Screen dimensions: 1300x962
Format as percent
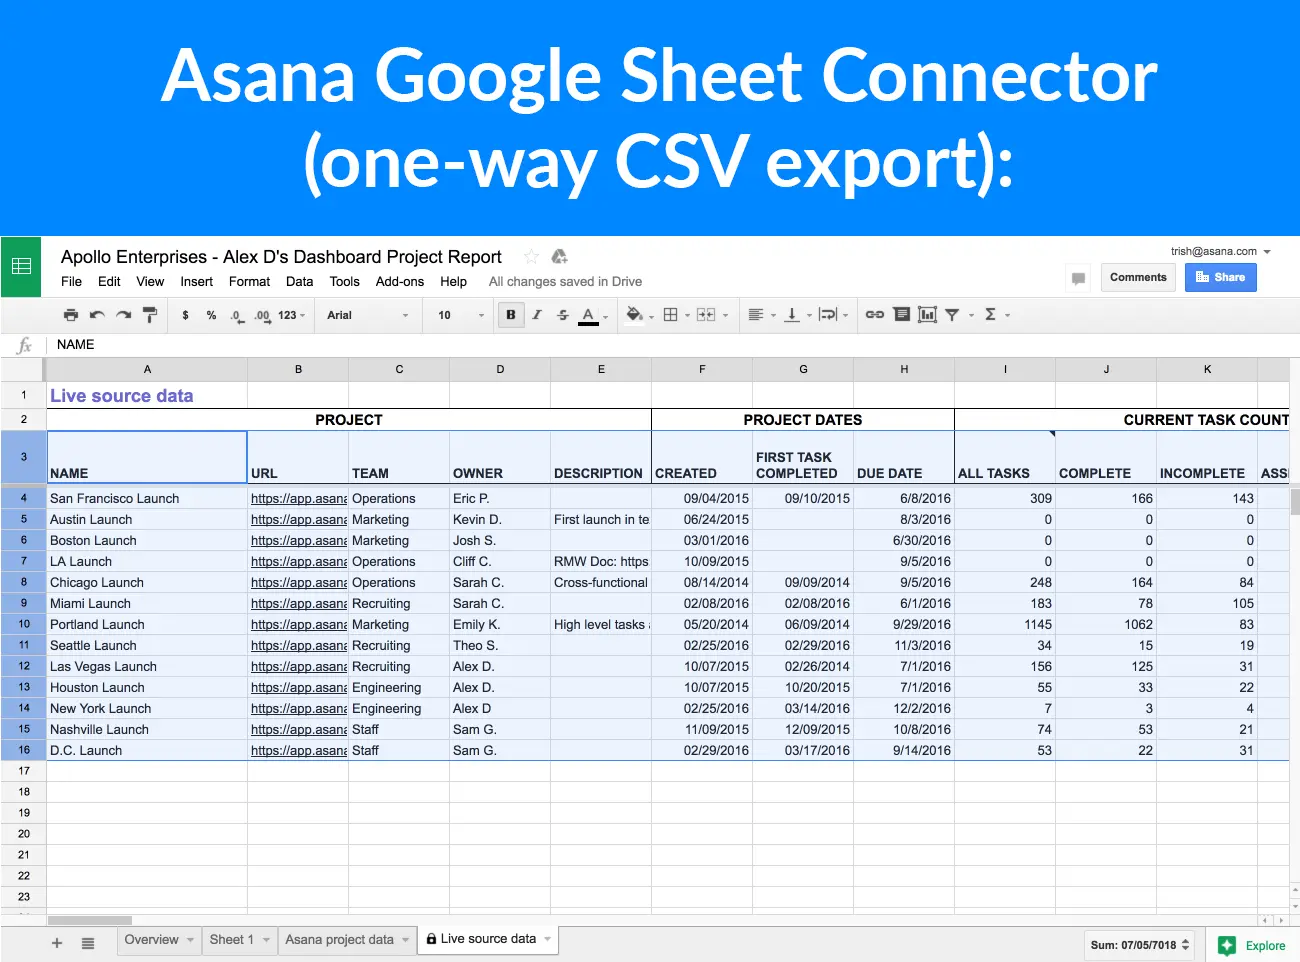coord(211,315)
